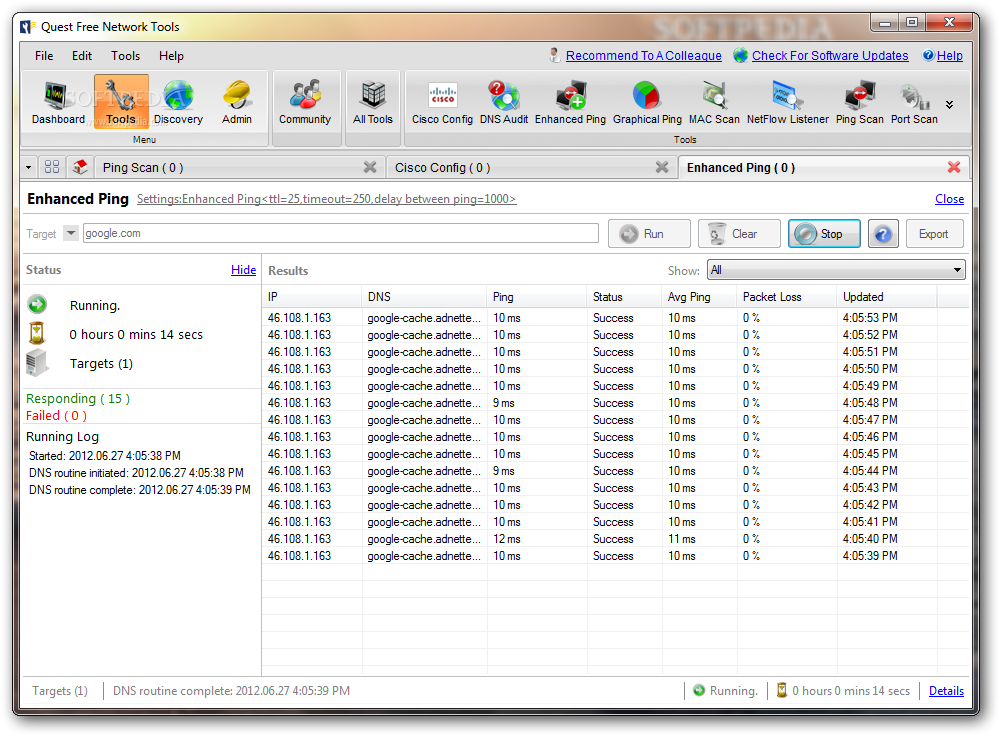Click the Targets (1) server icon
Image resolution: width=1000 pixels, height=736 pixels.
point(37,363)
